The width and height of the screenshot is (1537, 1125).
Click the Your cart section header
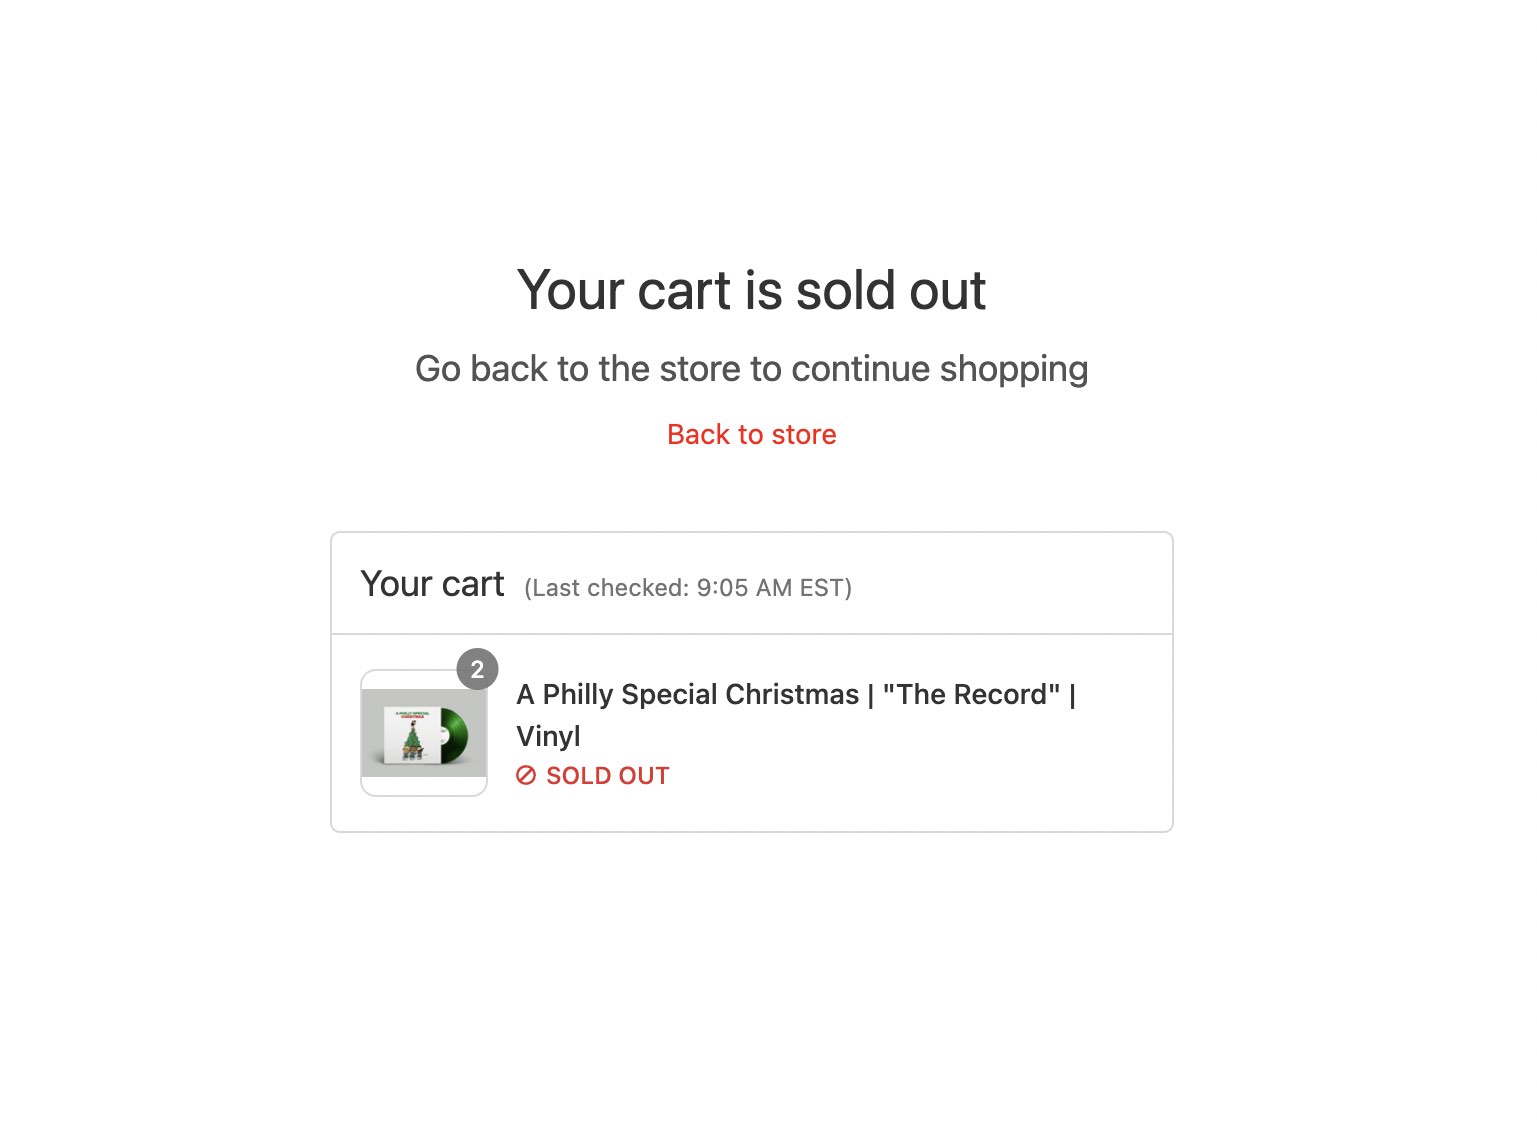click(x=432, y=583)
